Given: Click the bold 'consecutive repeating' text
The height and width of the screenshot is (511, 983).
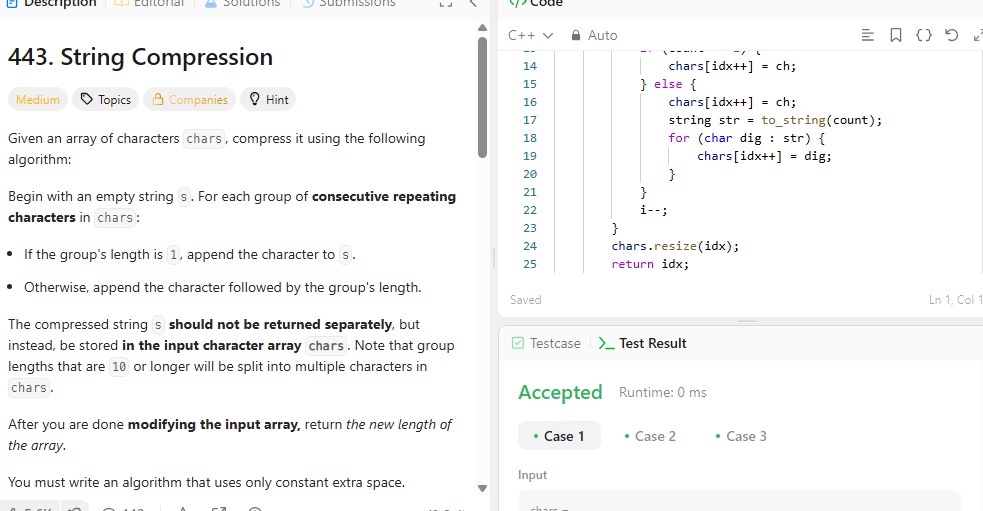Looking at the screenshot, I should click(x=384, y=196).
